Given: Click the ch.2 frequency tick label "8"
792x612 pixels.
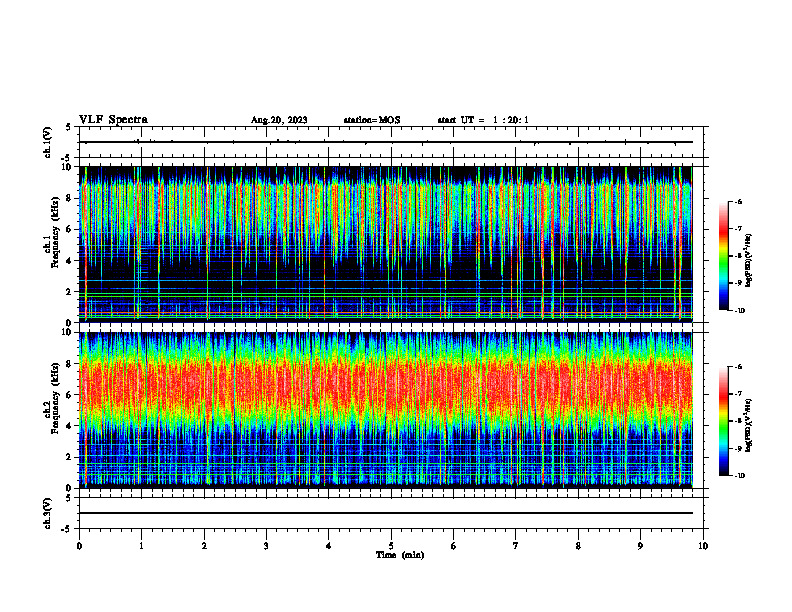Looking at the screenshot, I should click(x=70, y=364).
